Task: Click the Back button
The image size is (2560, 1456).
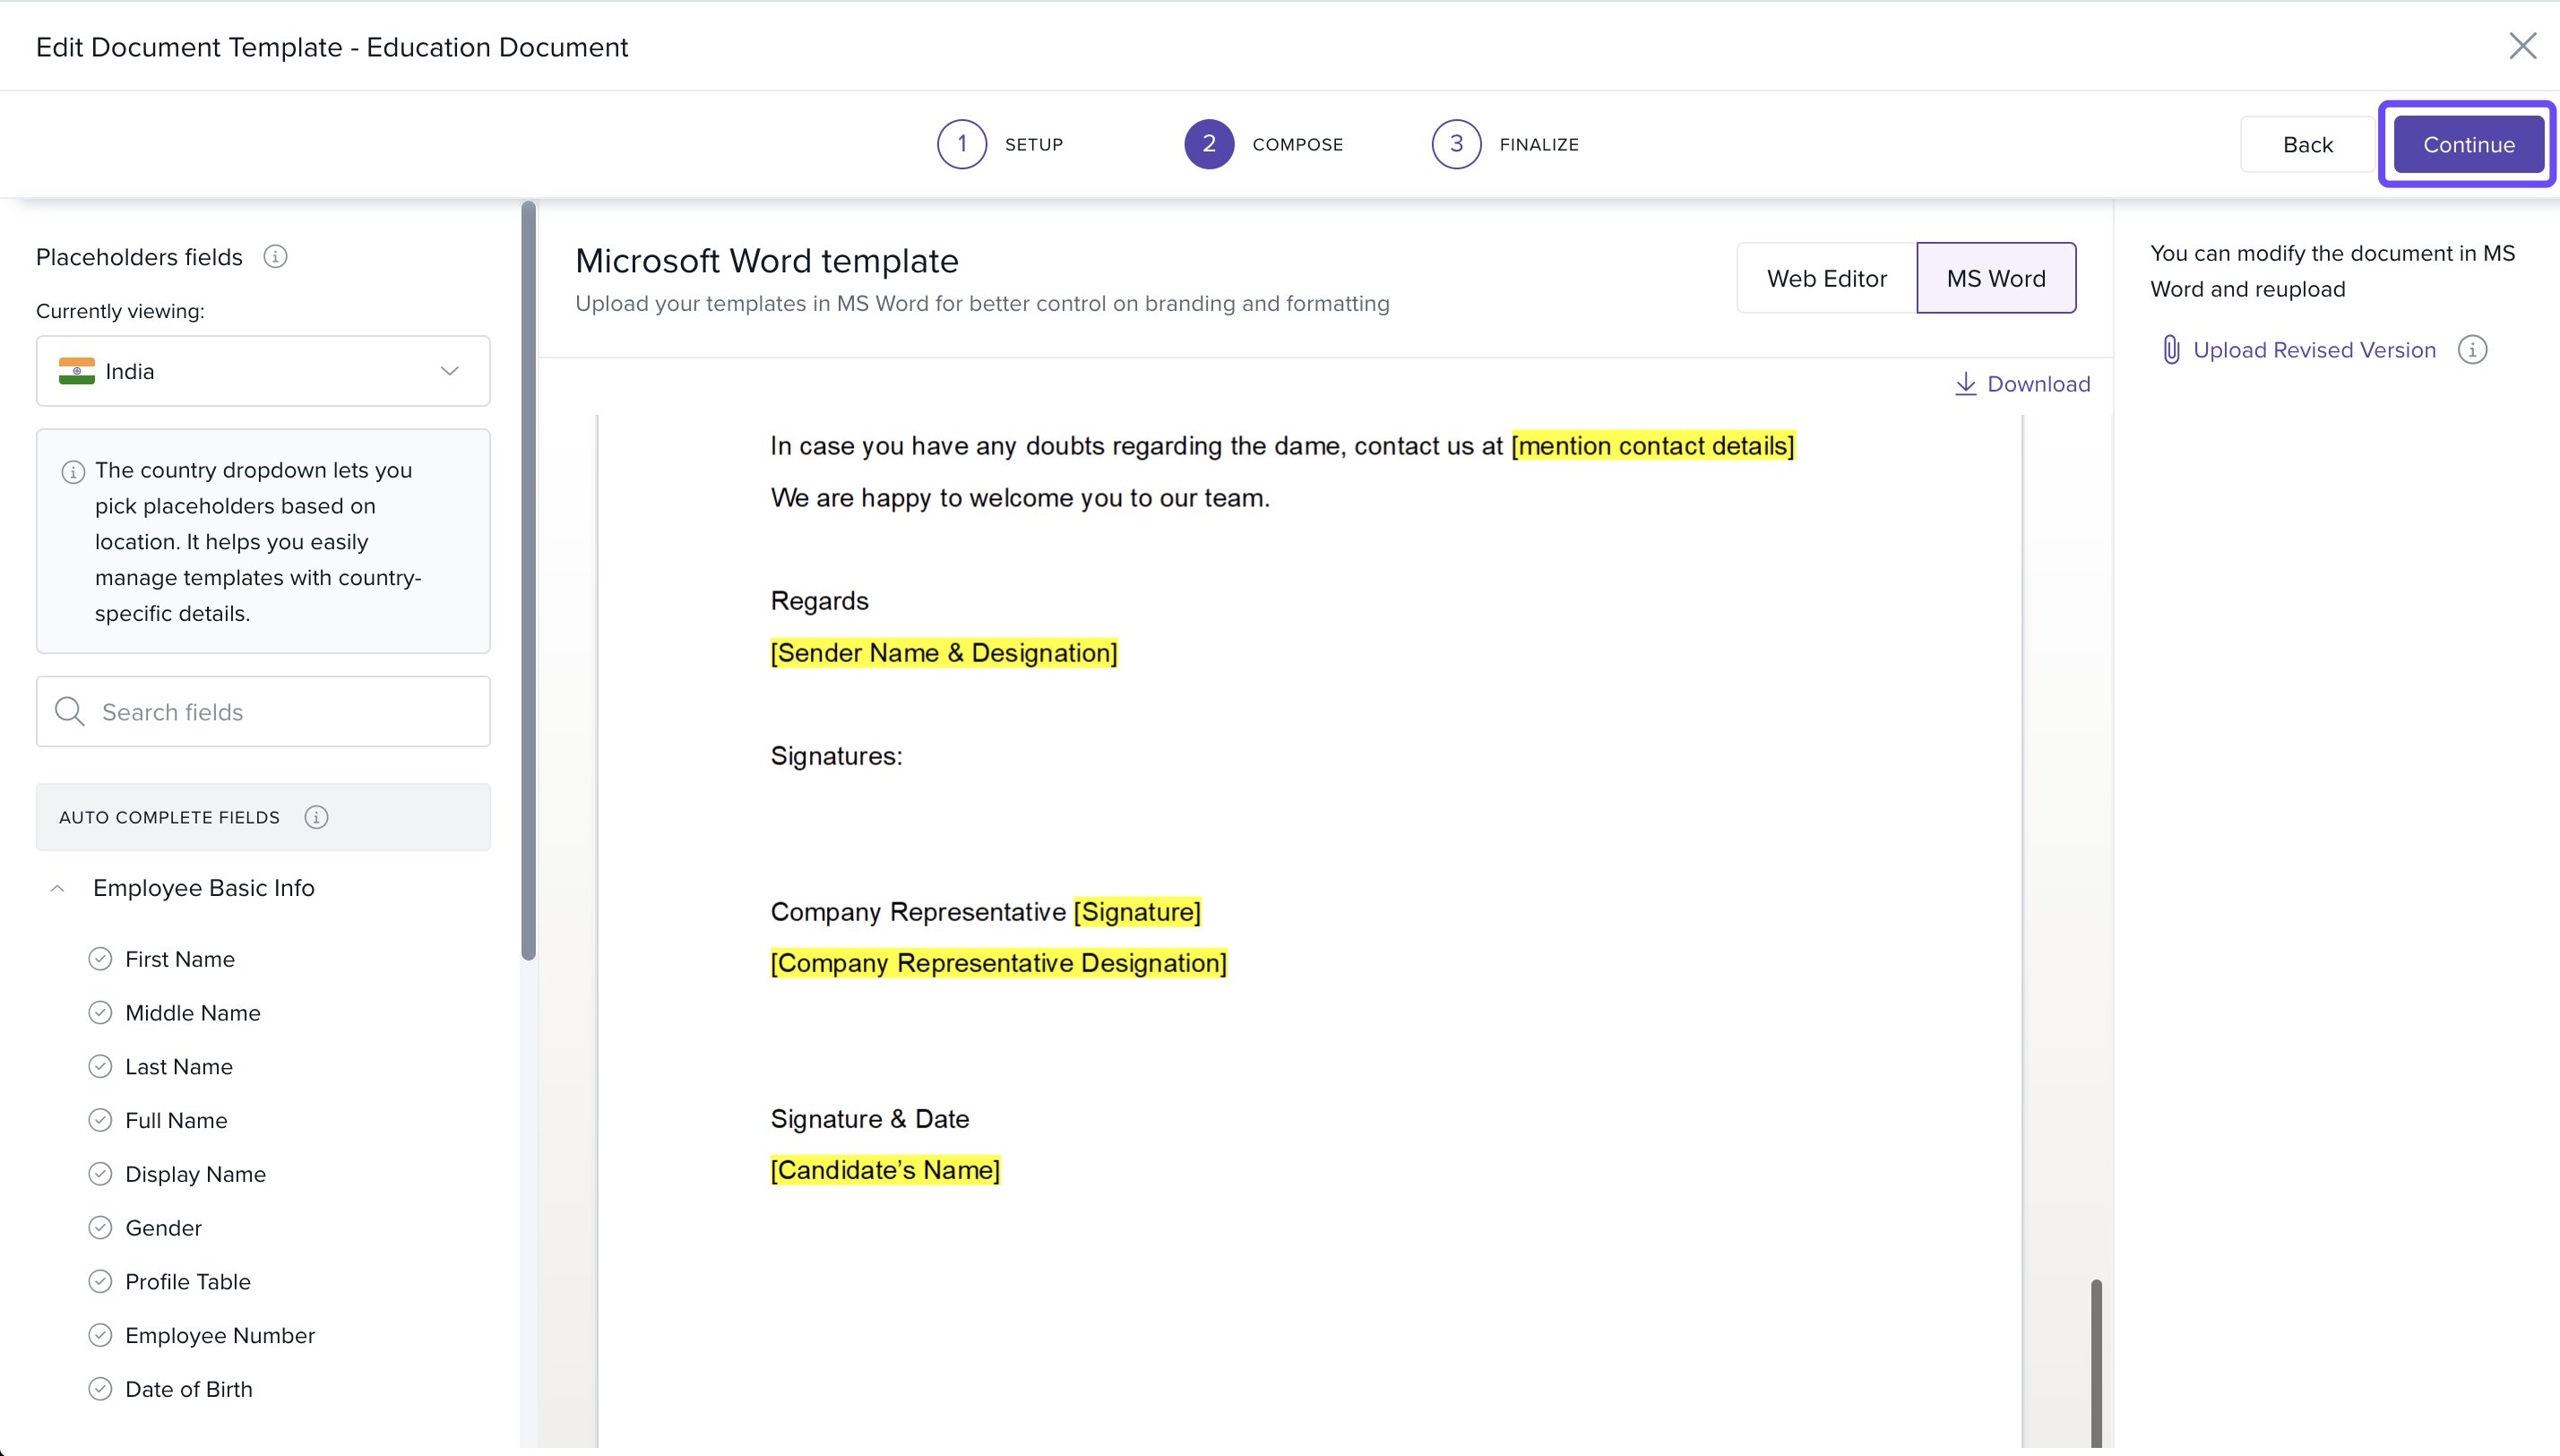Action: 2307,145
